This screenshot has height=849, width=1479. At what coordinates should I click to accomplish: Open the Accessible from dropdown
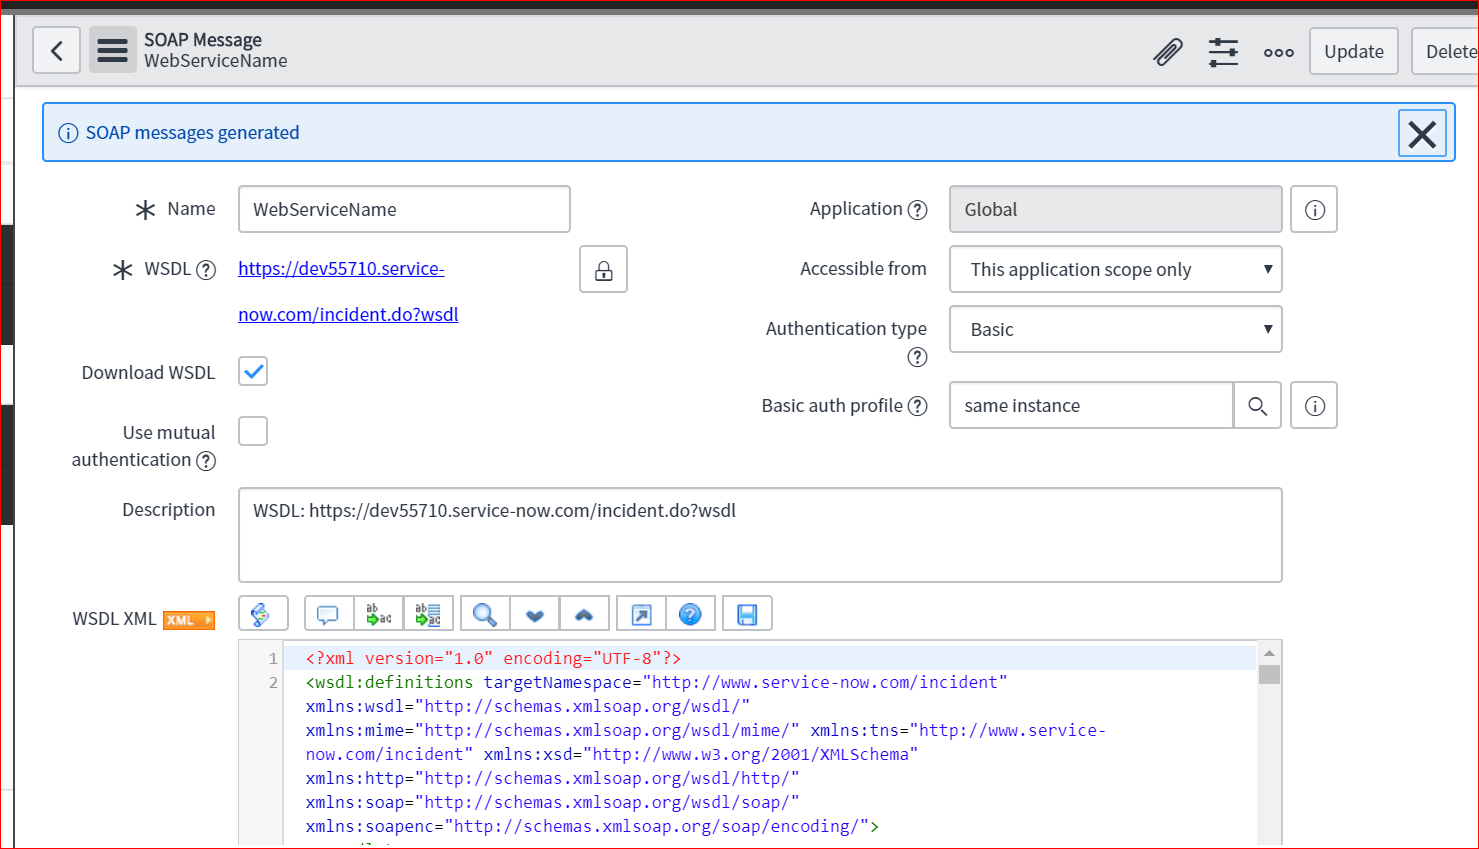click(1115, 270)
